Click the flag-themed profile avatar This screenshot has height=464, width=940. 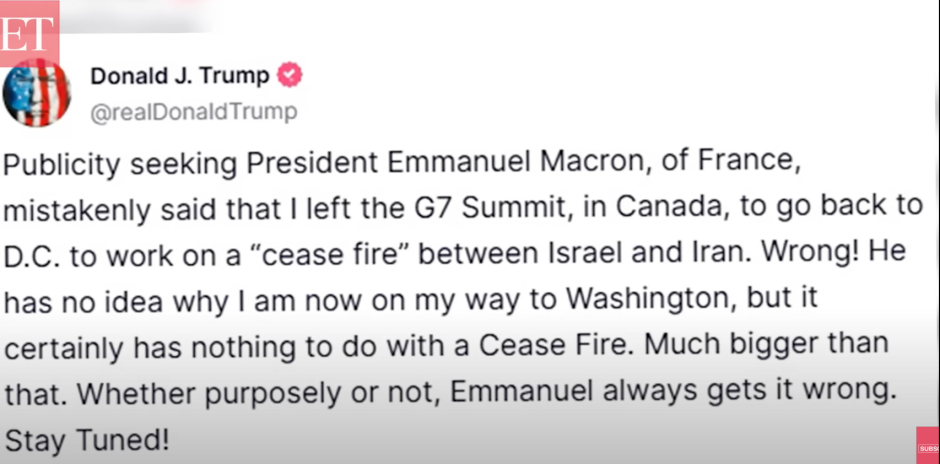(x=36, y=92)
